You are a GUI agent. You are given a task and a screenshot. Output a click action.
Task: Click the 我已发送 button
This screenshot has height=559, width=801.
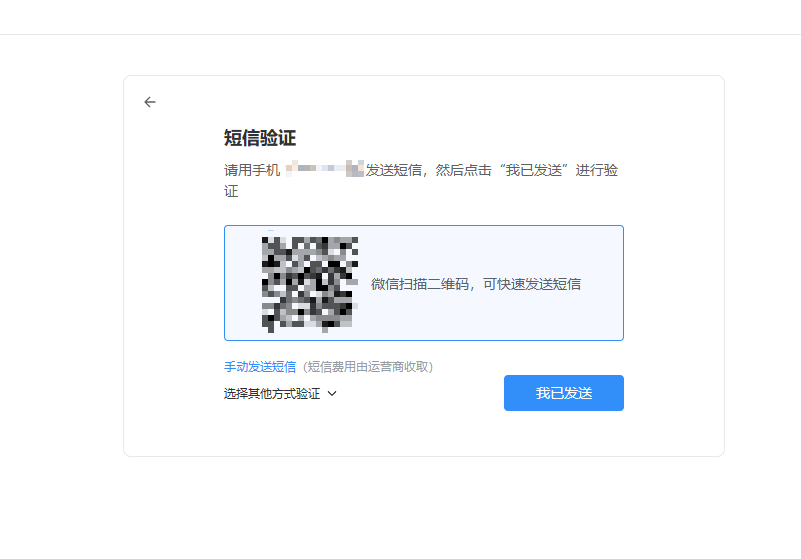click(x=563, y=393)
